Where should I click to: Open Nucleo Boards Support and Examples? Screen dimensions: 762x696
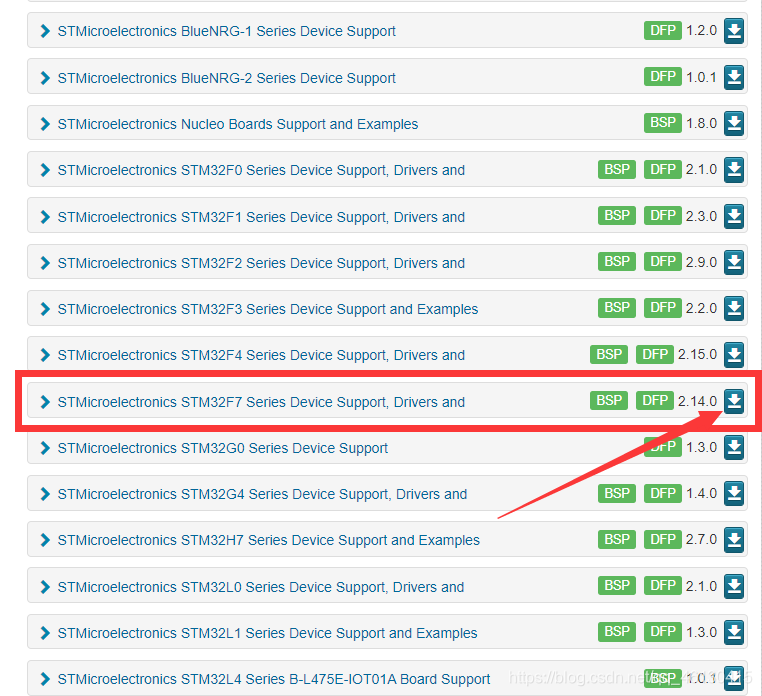238,124
